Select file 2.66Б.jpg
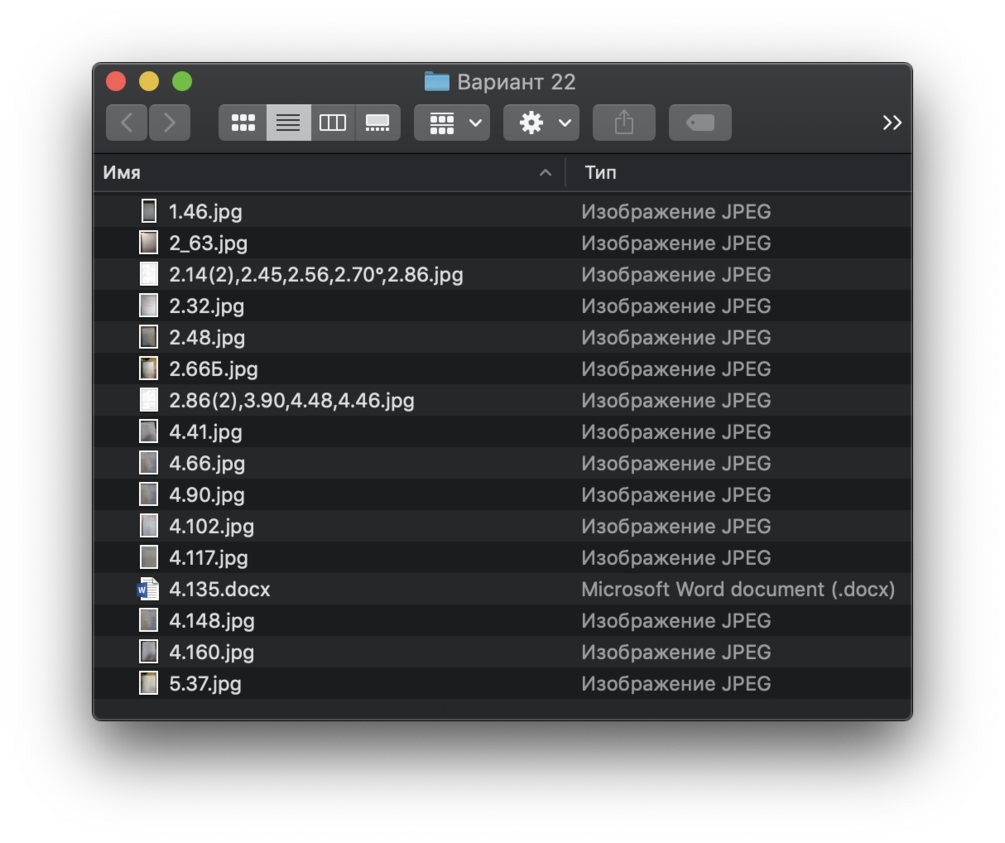The width and height of the screenshot is (1005, 843). (502, 369)
